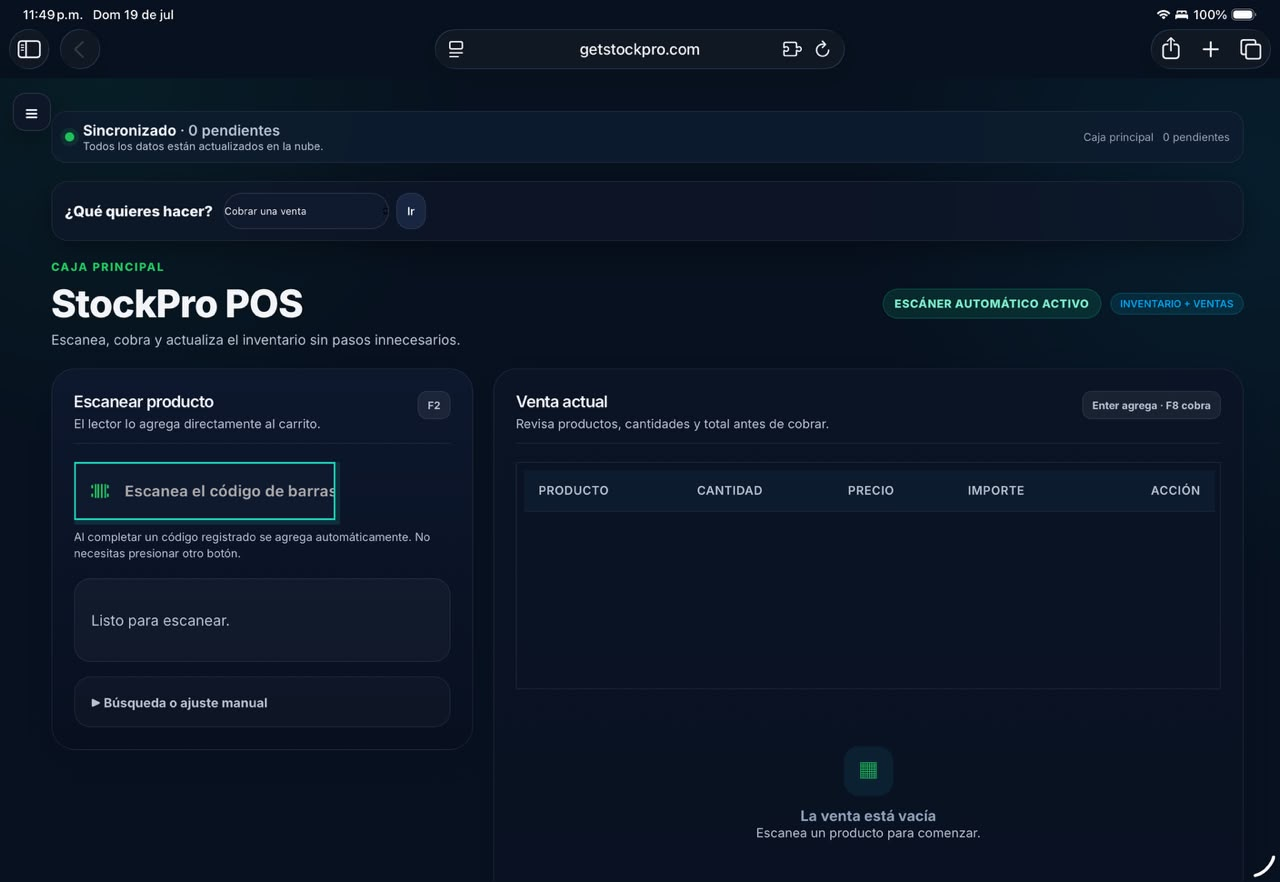Tap the 11:49 p.m. clock

tap(52, 15)
